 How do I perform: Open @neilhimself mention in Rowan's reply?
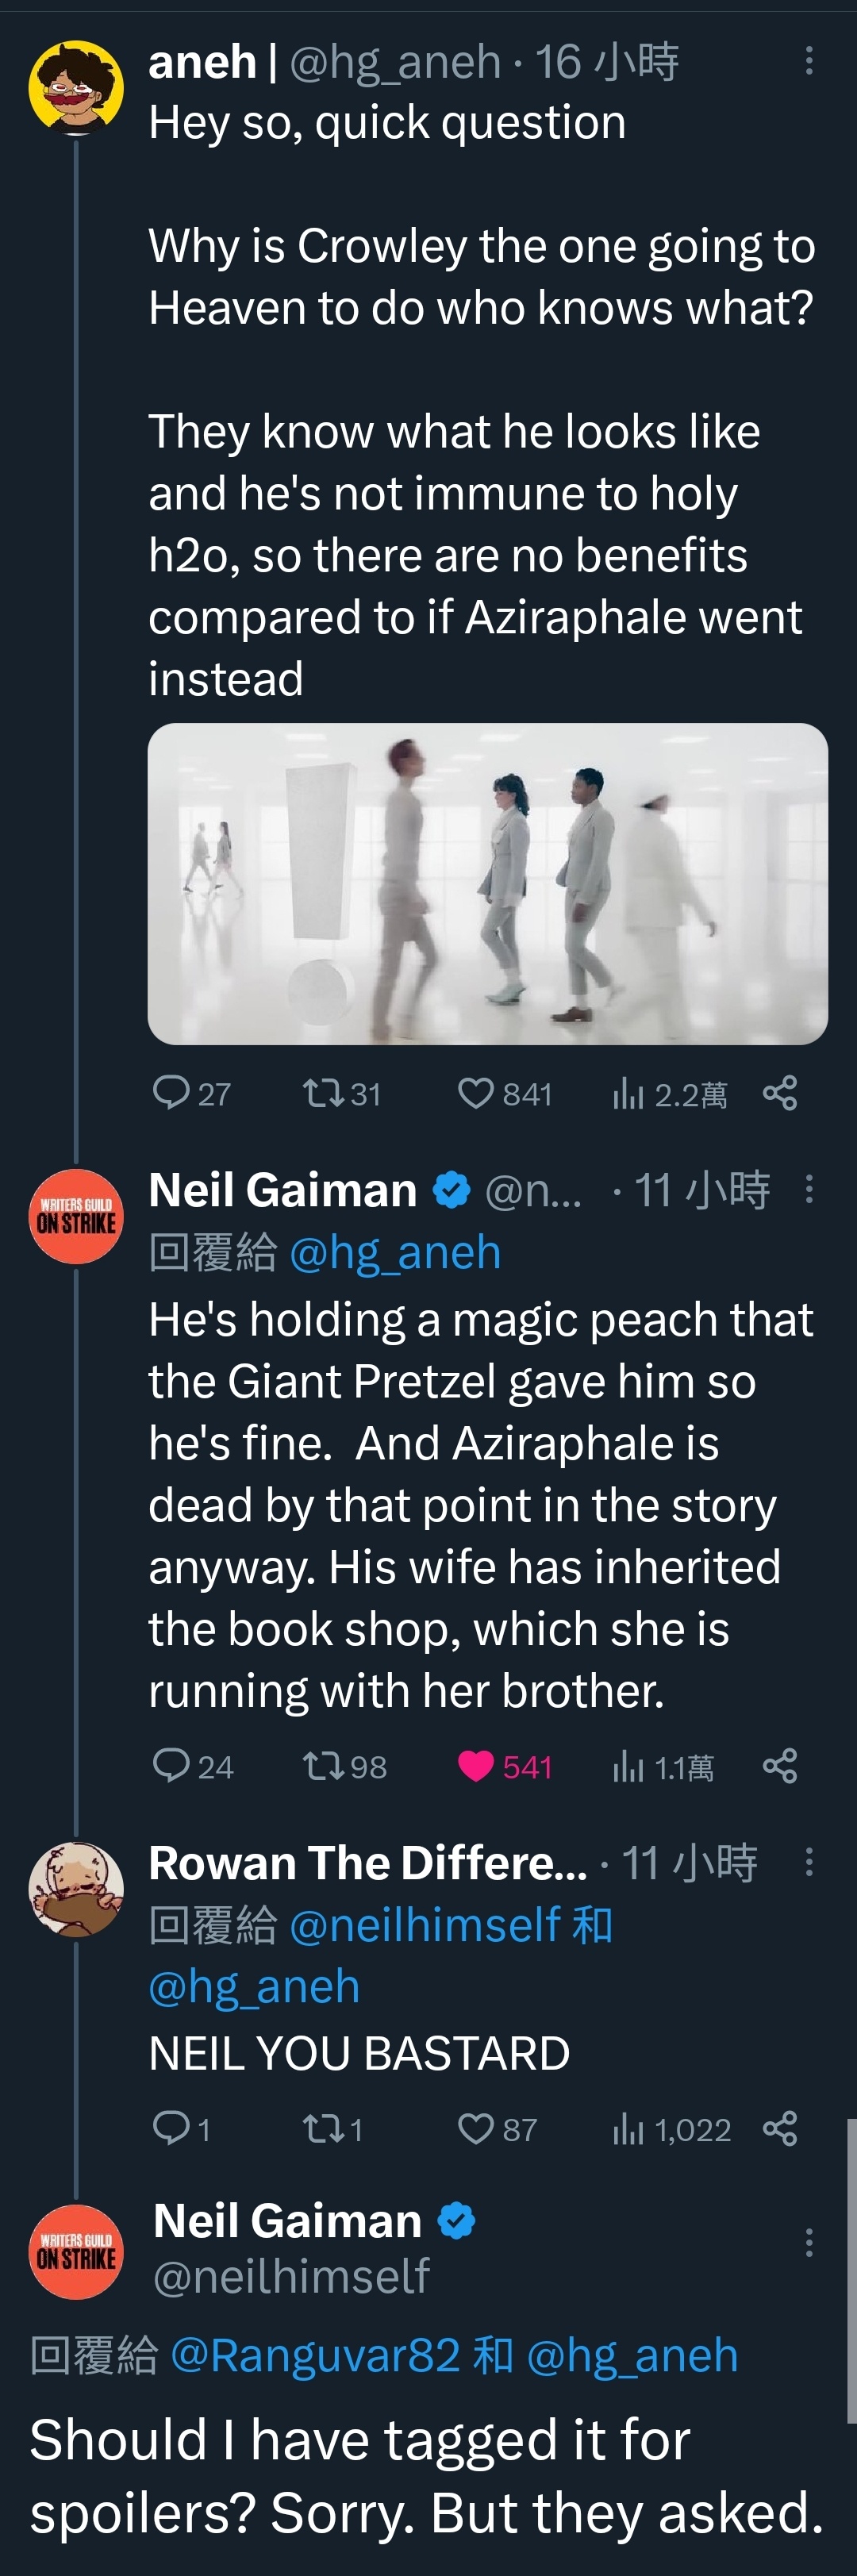425,1924
